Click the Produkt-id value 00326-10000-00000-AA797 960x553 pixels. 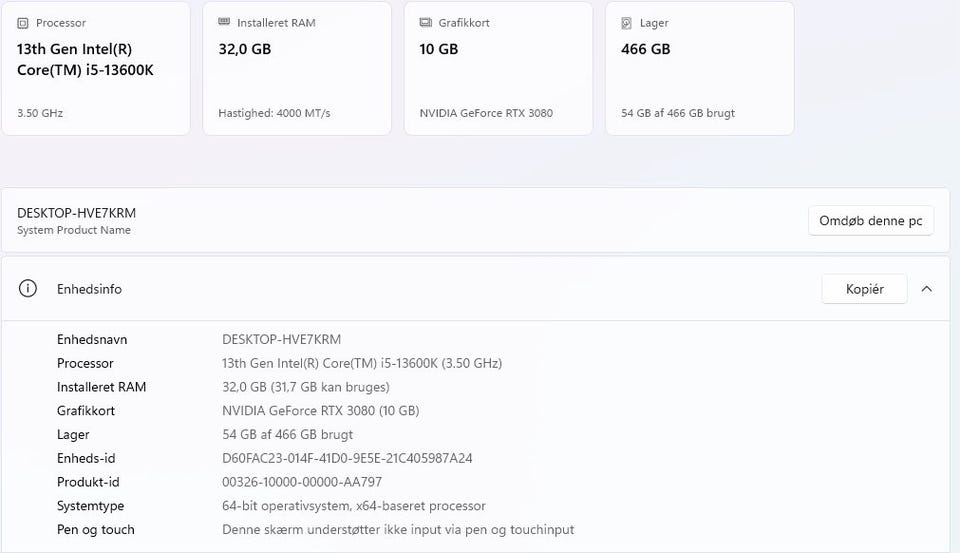pyautogui.click(x=302, y=482)
